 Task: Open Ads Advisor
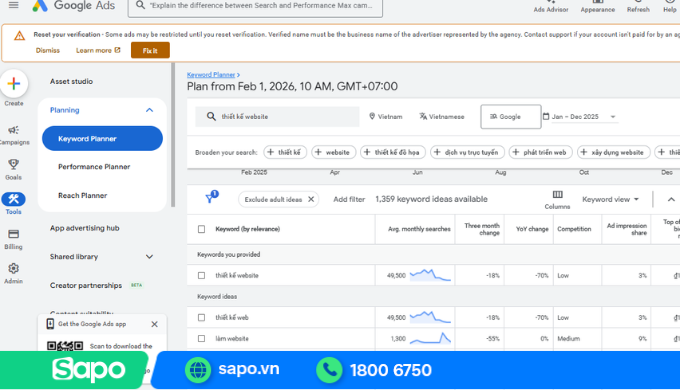point(551,6)
